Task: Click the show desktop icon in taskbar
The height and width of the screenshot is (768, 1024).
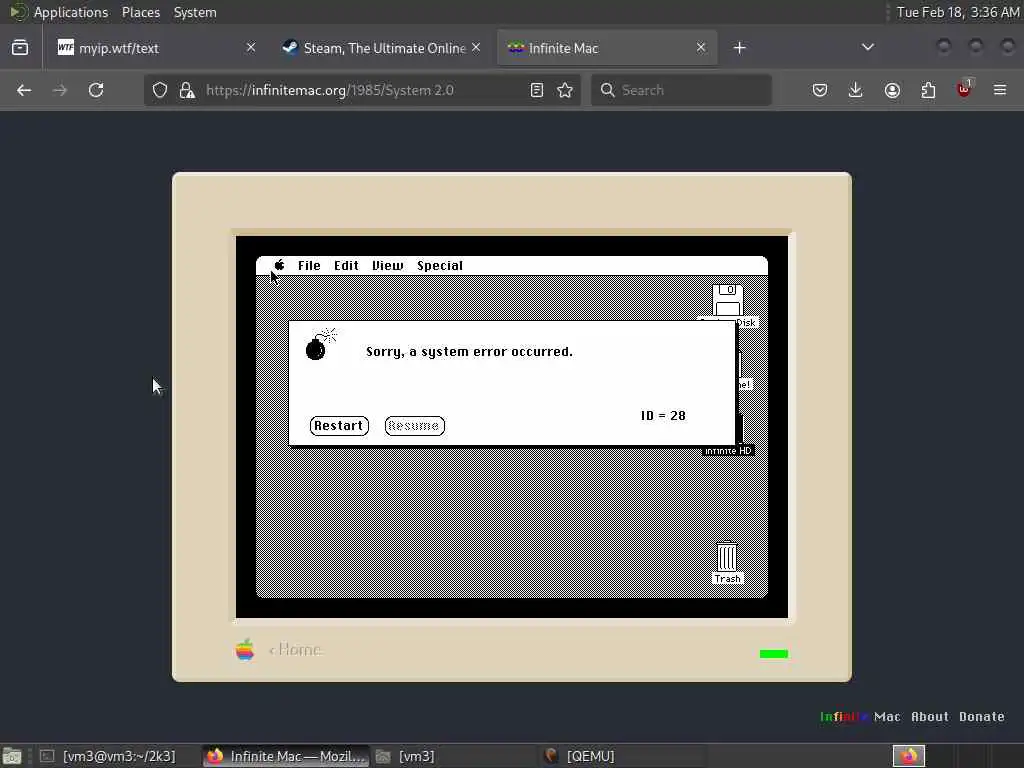Action: 12,756
